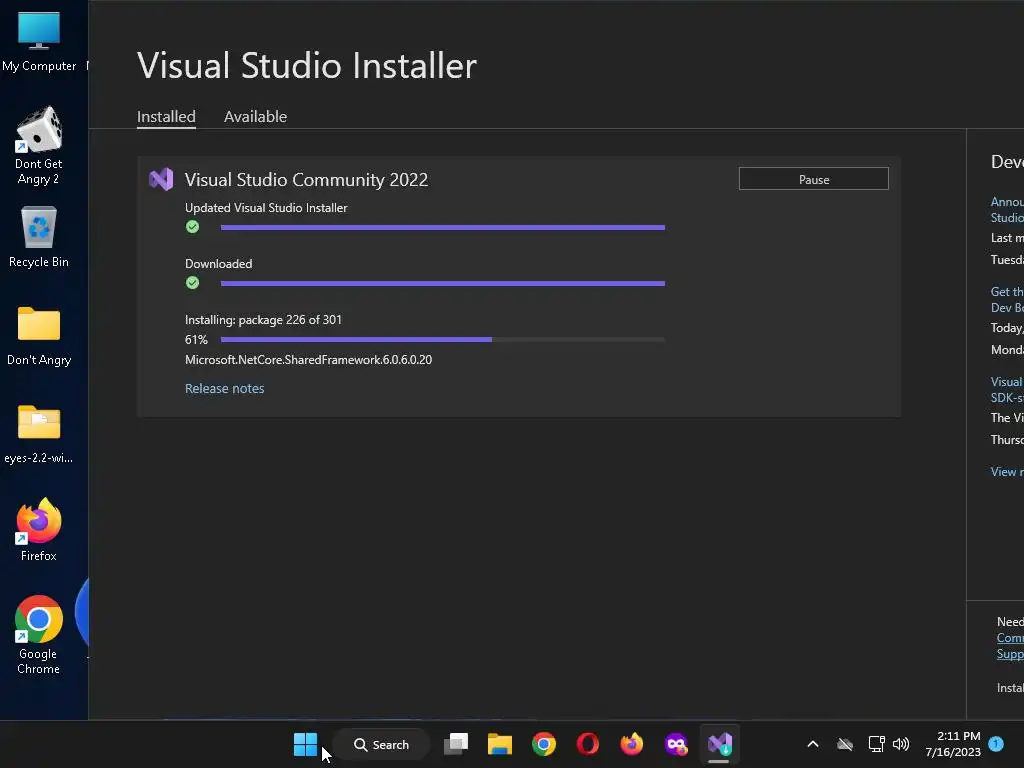This screenshot has height=768, width=1024.
Task: Open the Don't Angry folder icon
Action: click(x=39, y=335)
